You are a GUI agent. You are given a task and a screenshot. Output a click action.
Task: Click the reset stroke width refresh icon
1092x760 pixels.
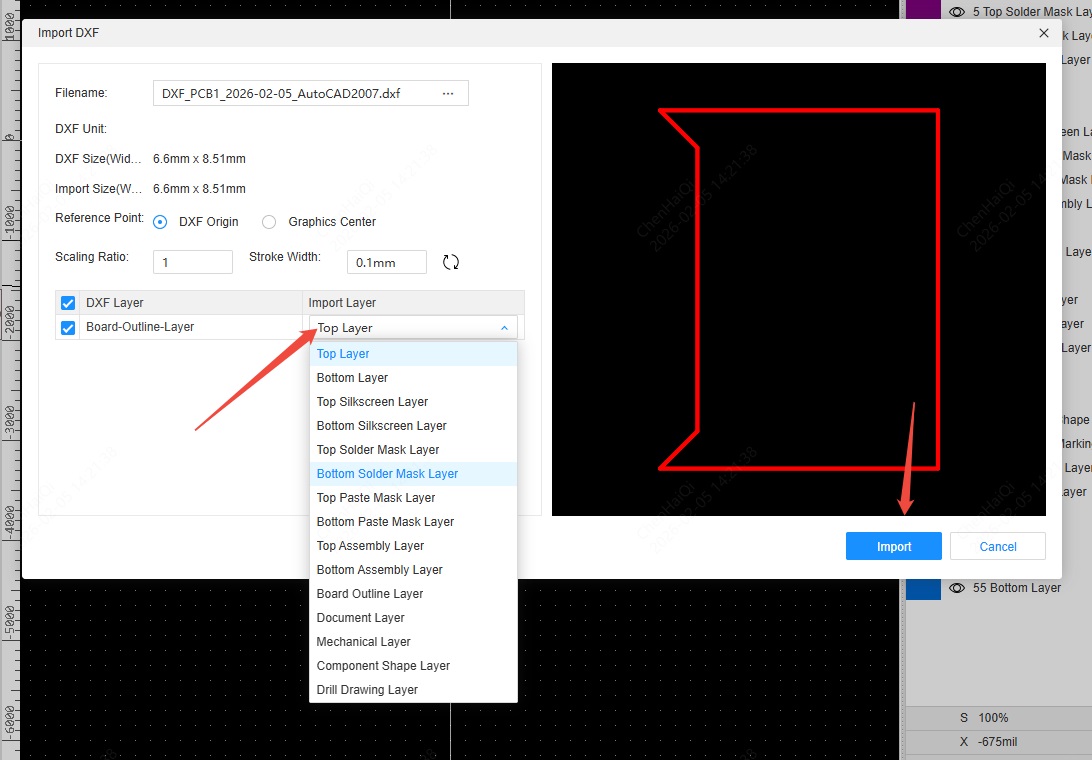(x=451, y=262)
